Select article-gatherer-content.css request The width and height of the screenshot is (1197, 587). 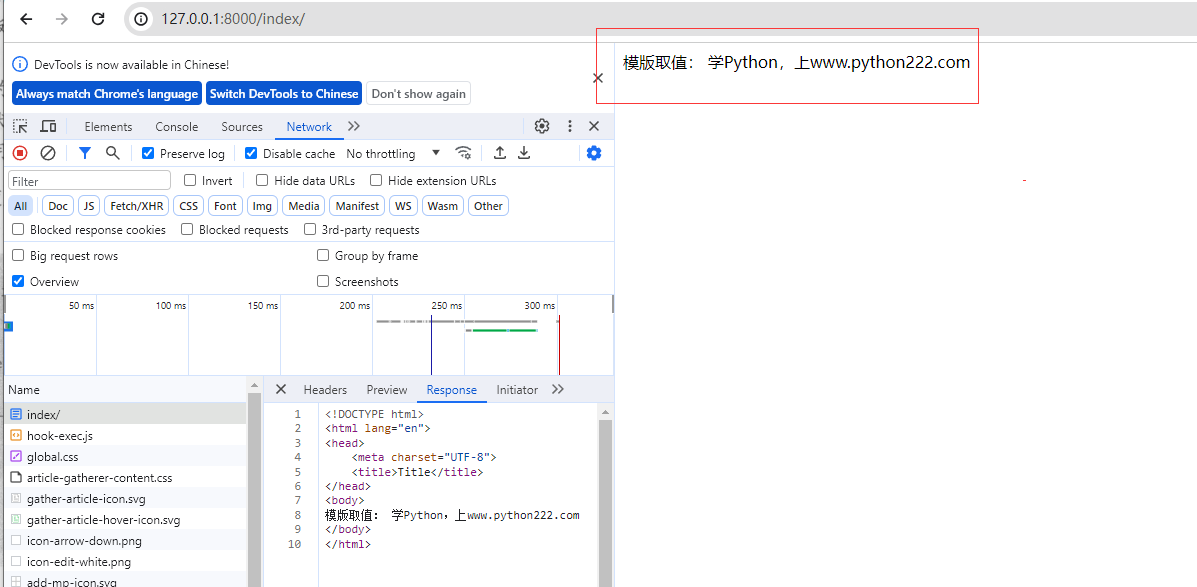point(126,478)
